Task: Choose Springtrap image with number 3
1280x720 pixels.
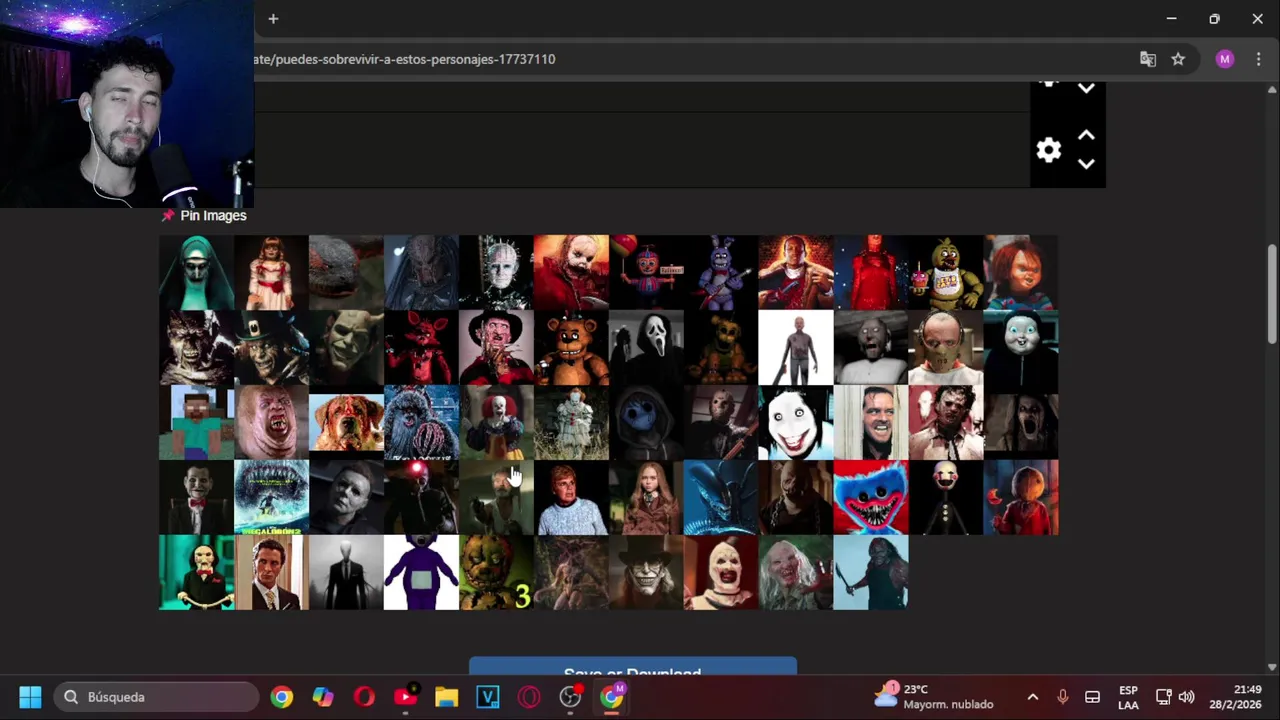Action: (x=496, y=572)
